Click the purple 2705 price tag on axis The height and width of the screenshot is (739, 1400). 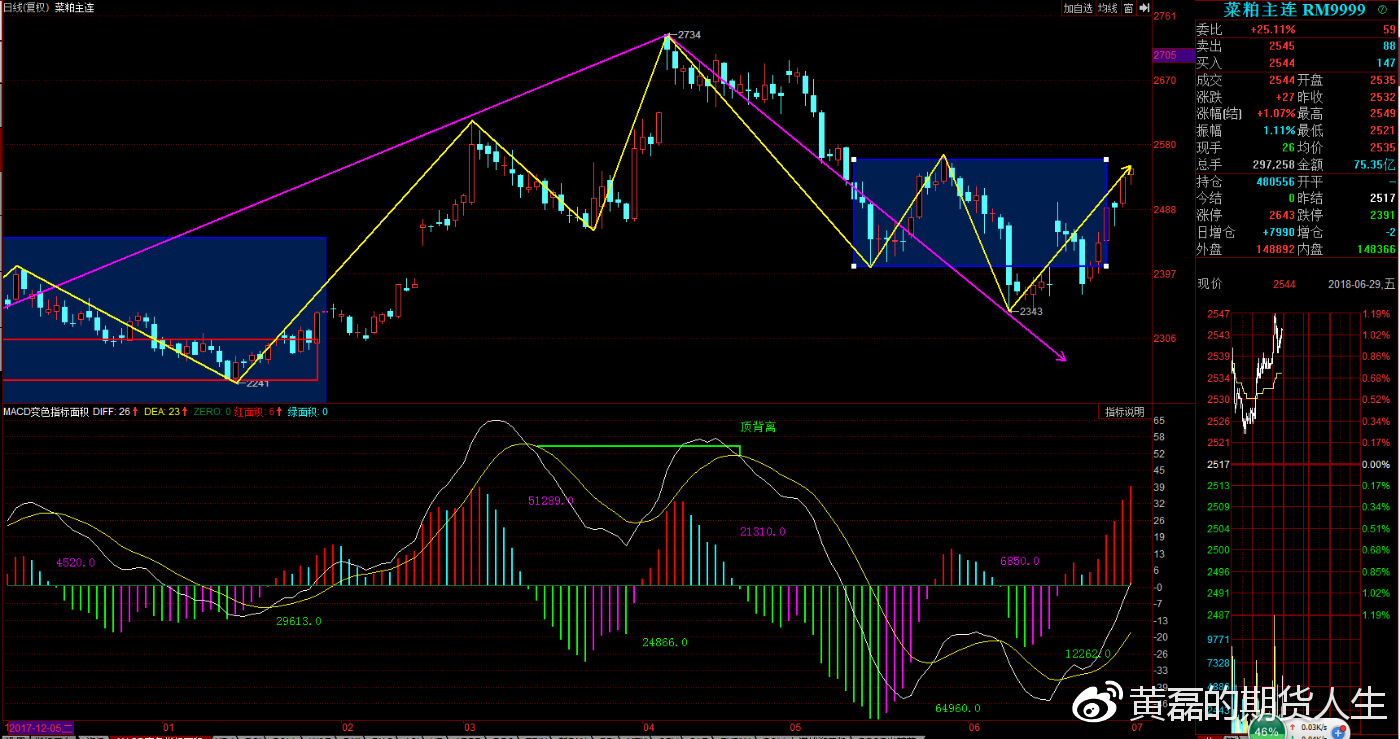1172,55
